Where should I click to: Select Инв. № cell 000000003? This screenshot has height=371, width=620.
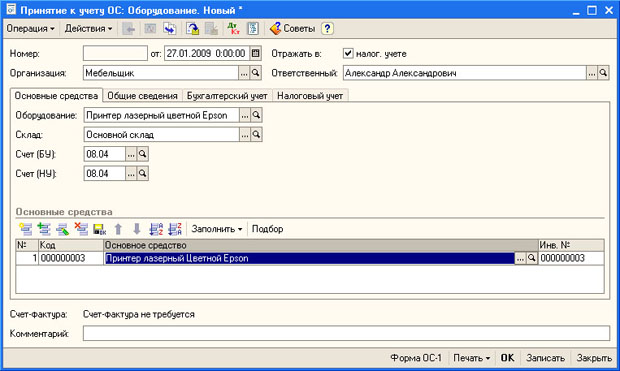[571, 258]
